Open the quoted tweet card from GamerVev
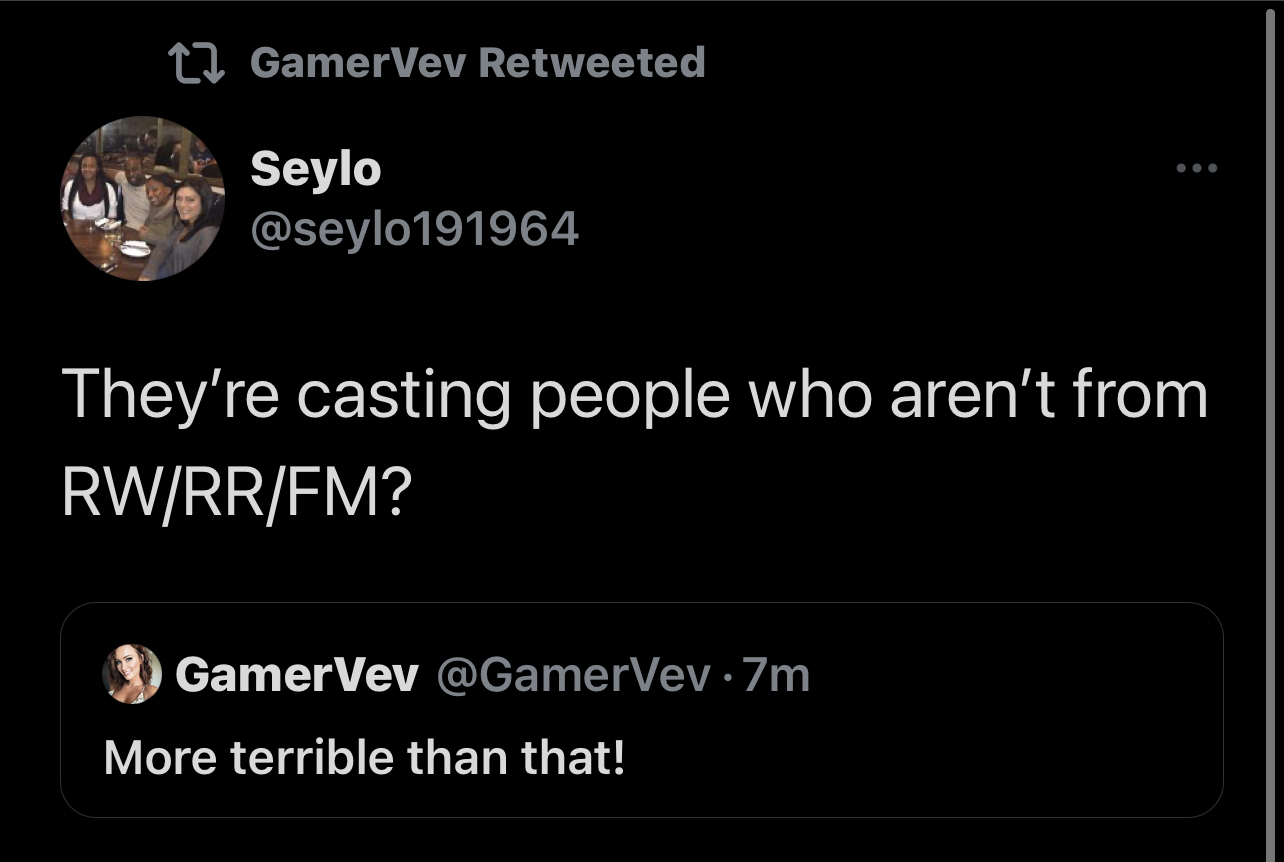 click(x=642, y=710)
